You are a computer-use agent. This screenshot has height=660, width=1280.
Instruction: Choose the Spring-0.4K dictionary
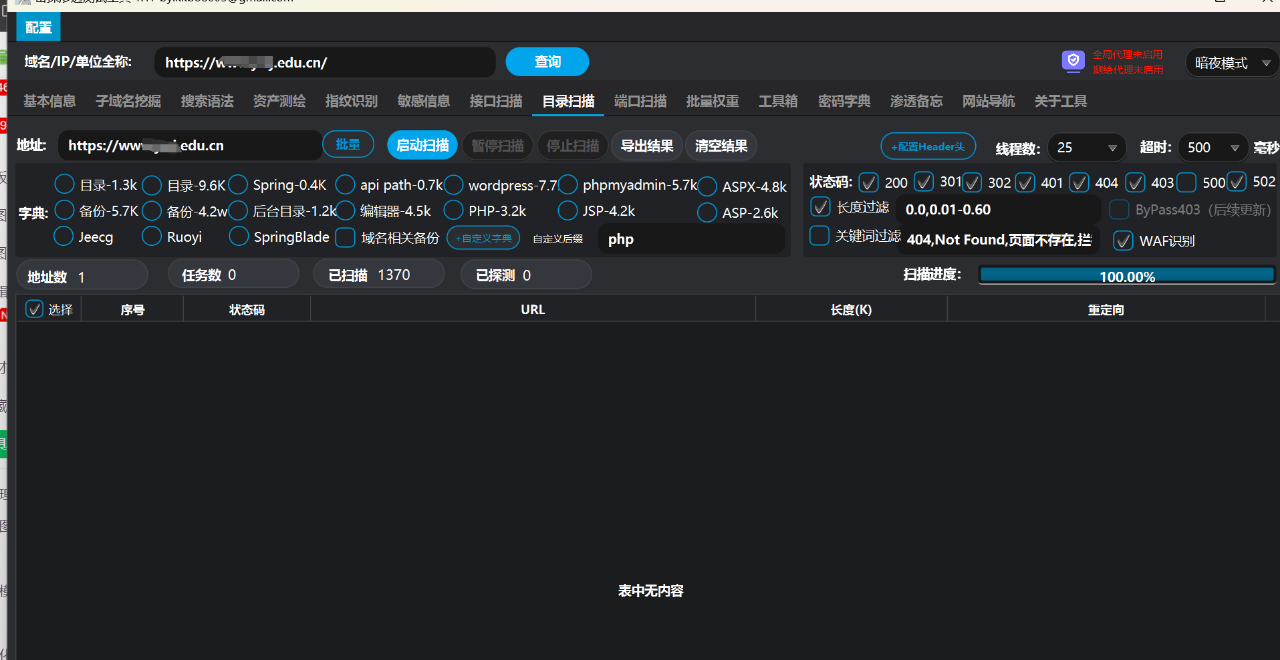[238, 185]
